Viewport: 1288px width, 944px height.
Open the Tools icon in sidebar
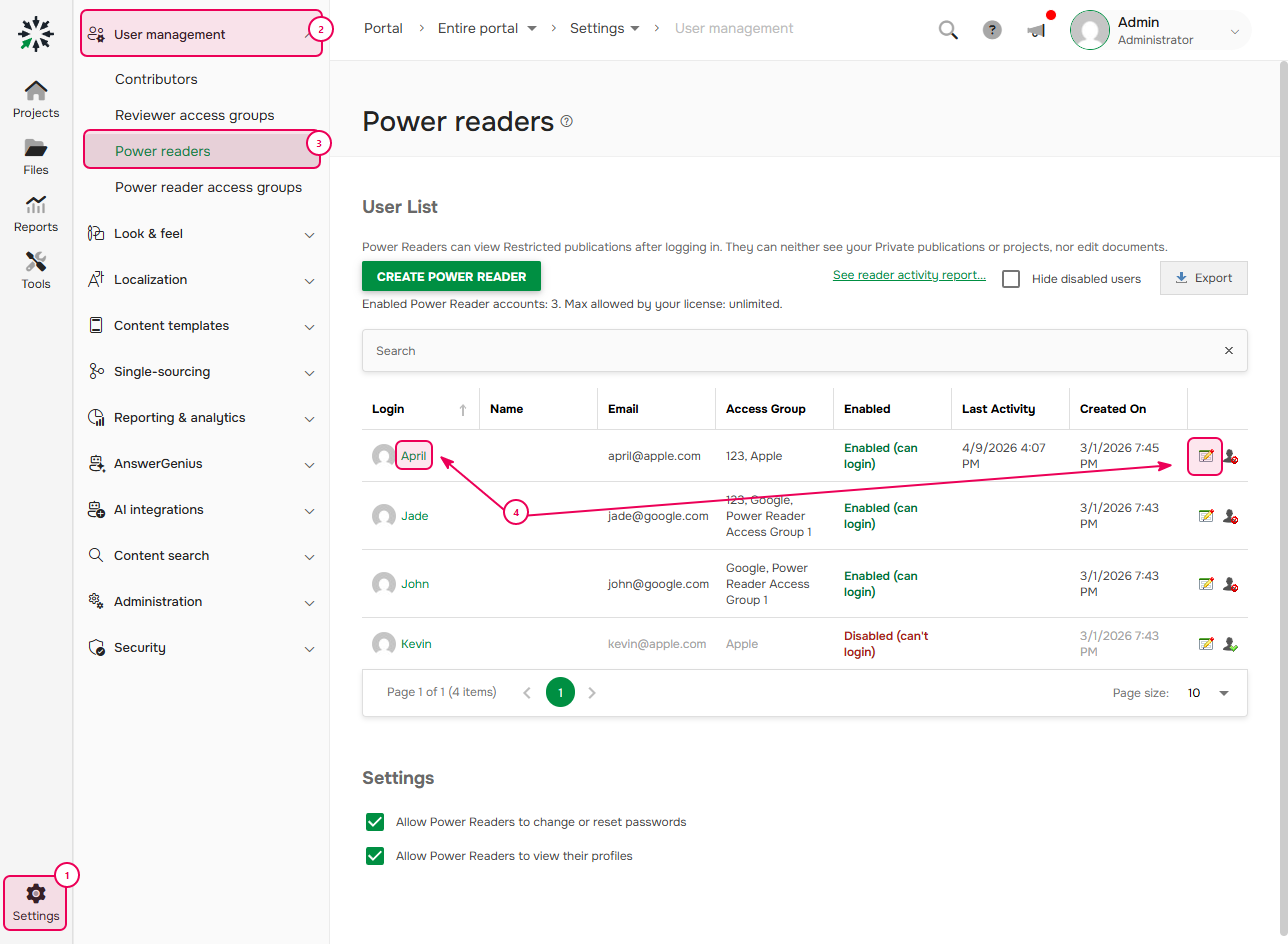[x=36, y=262]
